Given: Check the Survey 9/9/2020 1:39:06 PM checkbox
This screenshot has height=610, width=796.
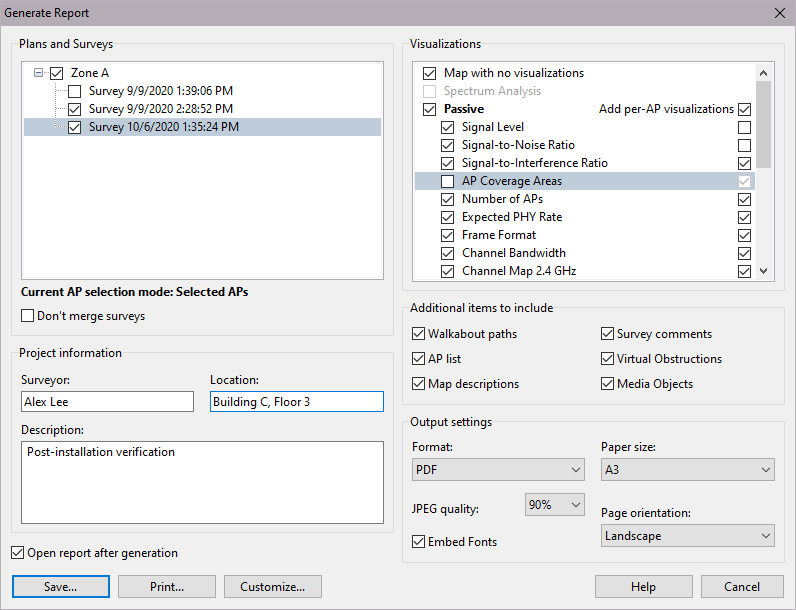Looking at the screenshot, I should click(74, 91).
